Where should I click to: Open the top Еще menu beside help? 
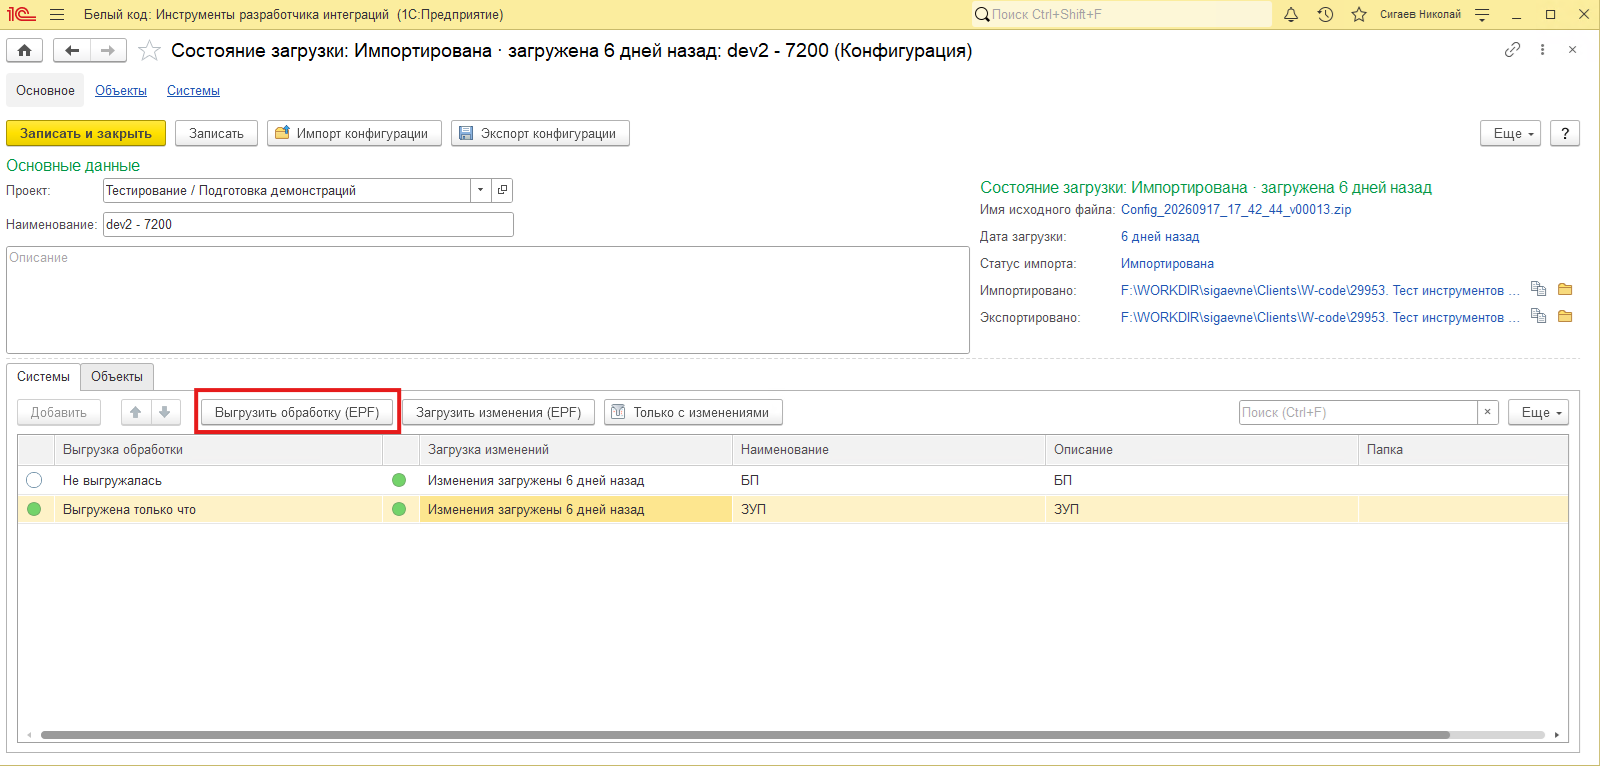(1511, 133)
